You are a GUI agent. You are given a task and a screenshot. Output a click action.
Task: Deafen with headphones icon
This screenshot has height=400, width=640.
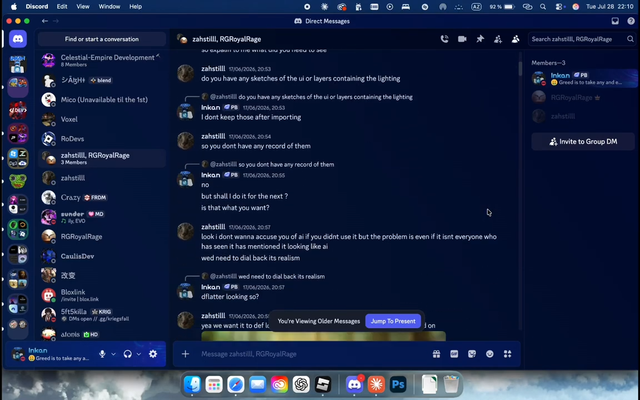point(128,354)
